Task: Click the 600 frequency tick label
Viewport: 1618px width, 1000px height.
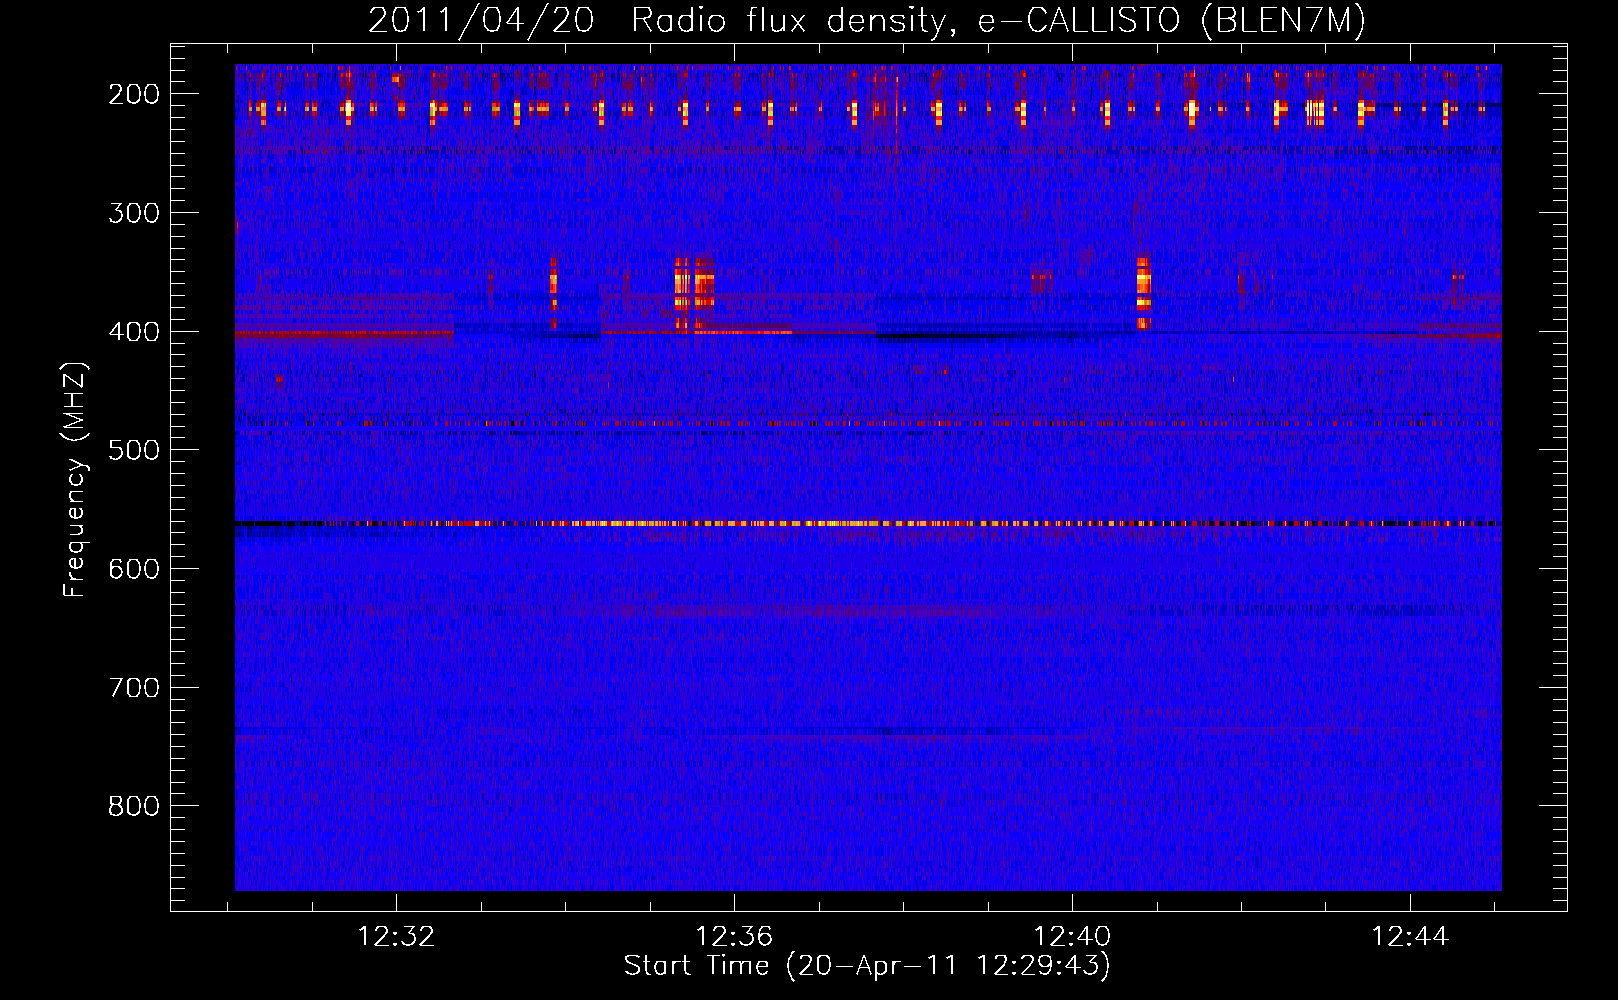Action: [134, 569]
